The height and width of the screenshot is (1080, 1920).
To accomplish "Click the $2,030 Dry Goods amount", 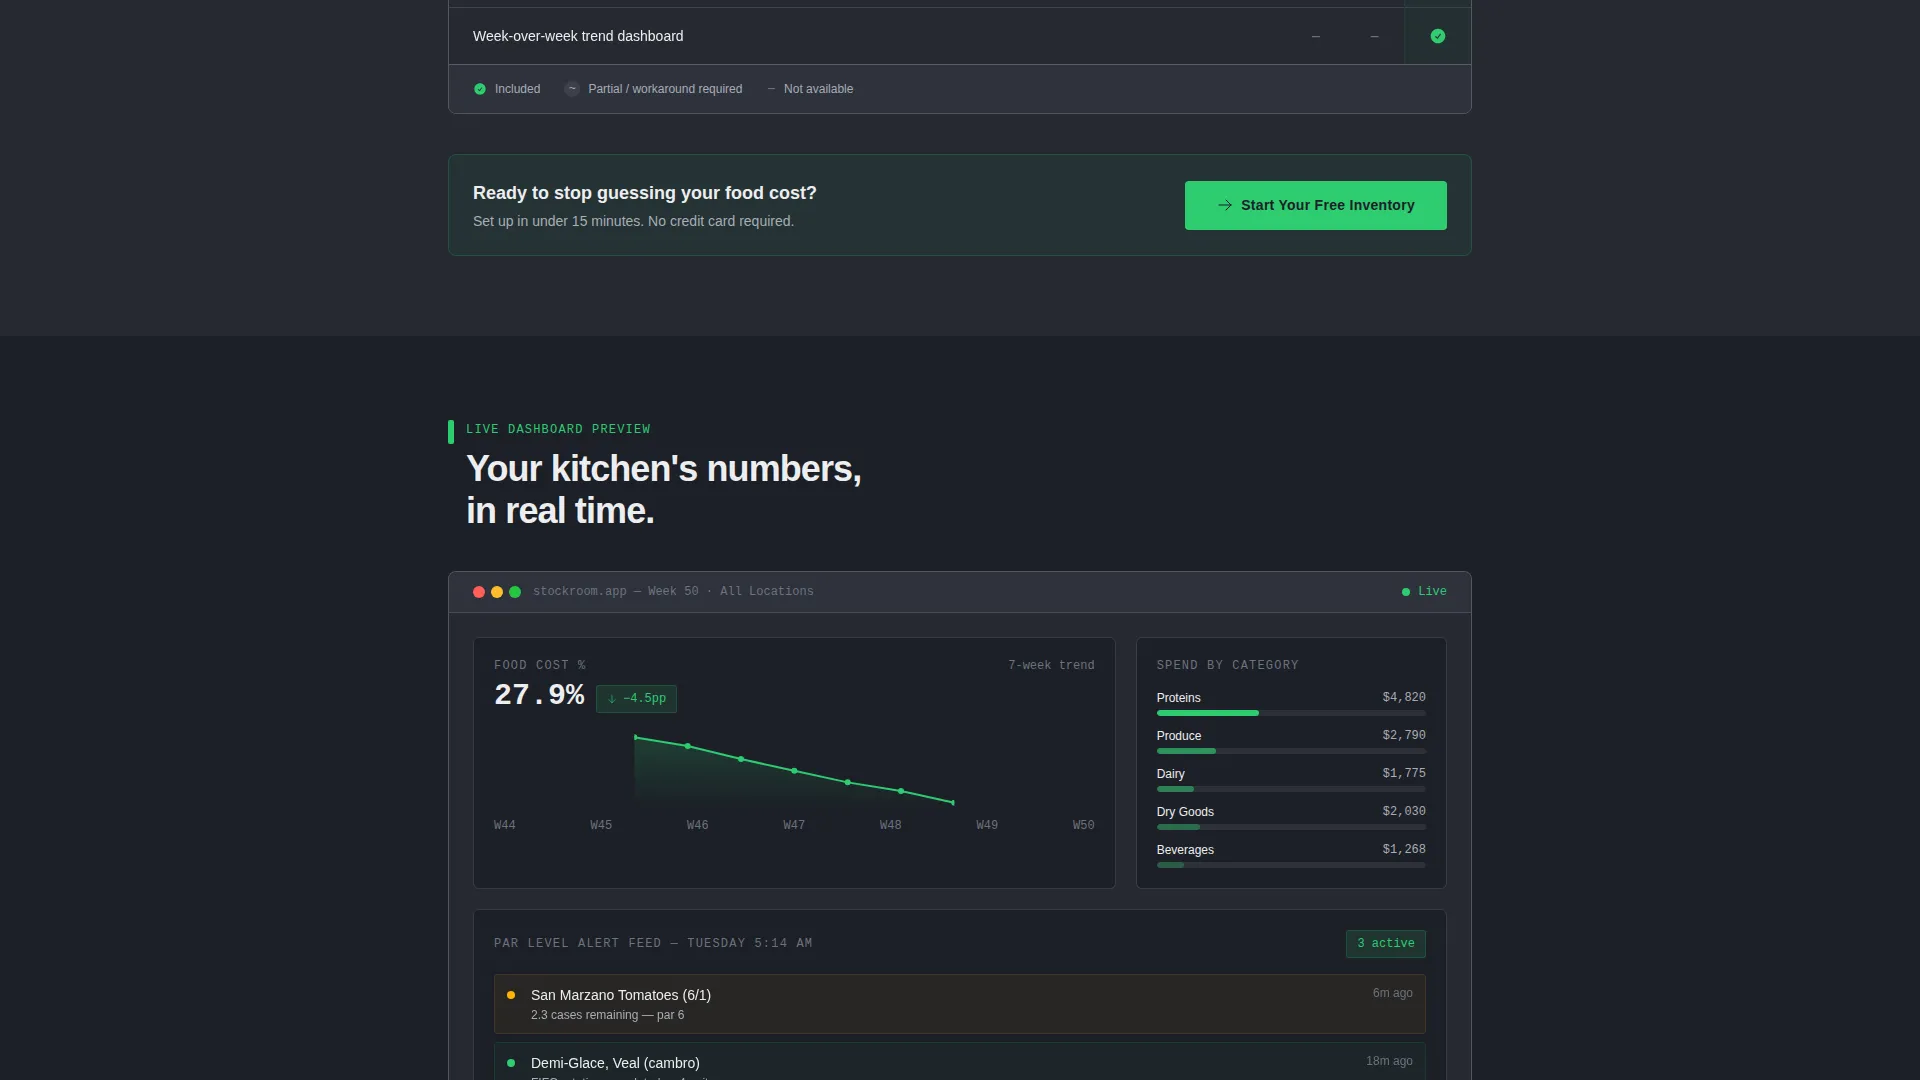I will (x=1404, y=811).
